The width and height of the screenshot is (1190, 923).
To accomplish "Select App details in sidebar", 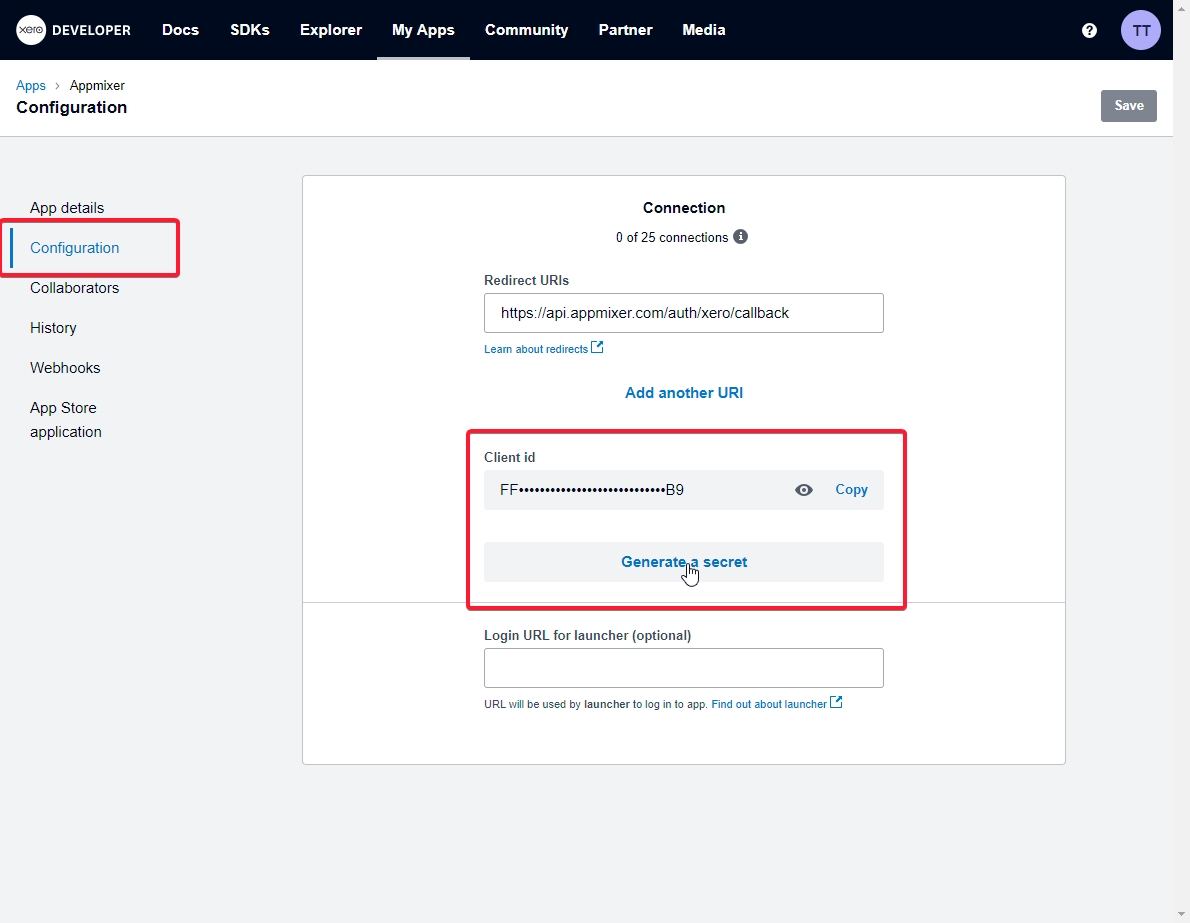I will [67, 208].
